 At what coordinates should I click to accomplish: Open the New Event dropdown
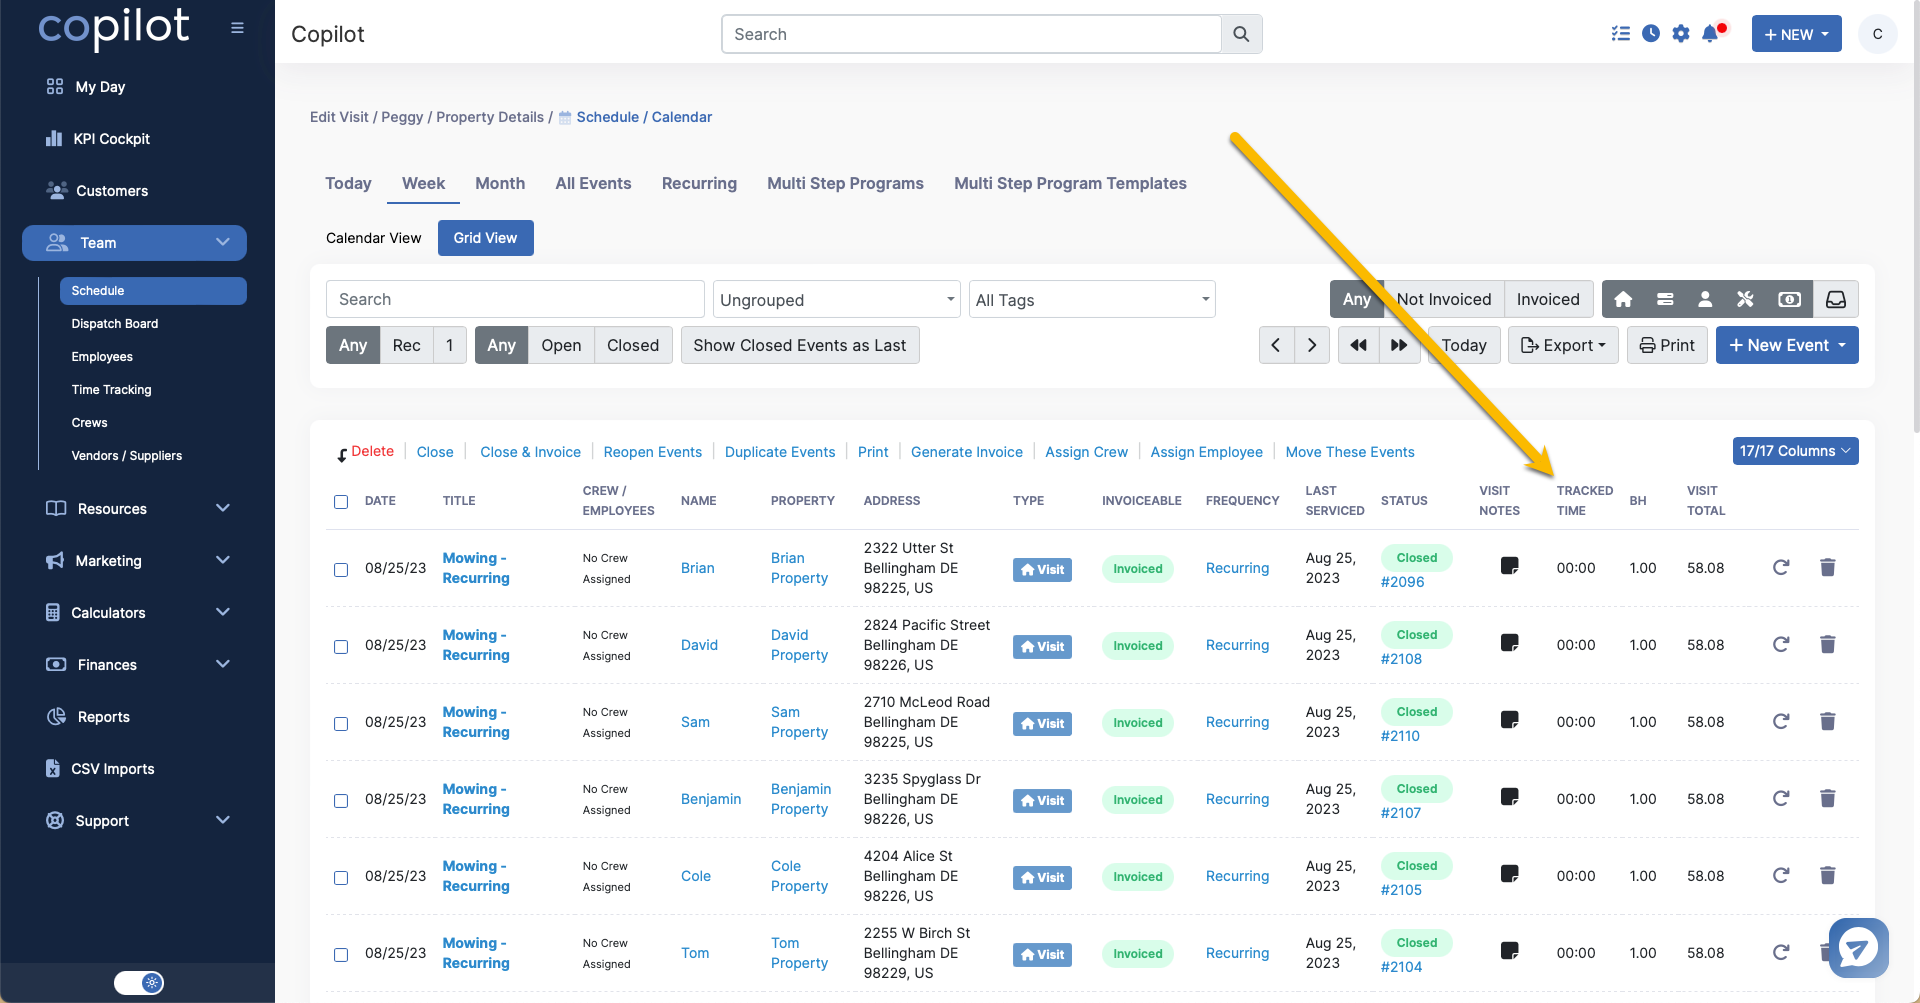click(x=1787, y=345)
